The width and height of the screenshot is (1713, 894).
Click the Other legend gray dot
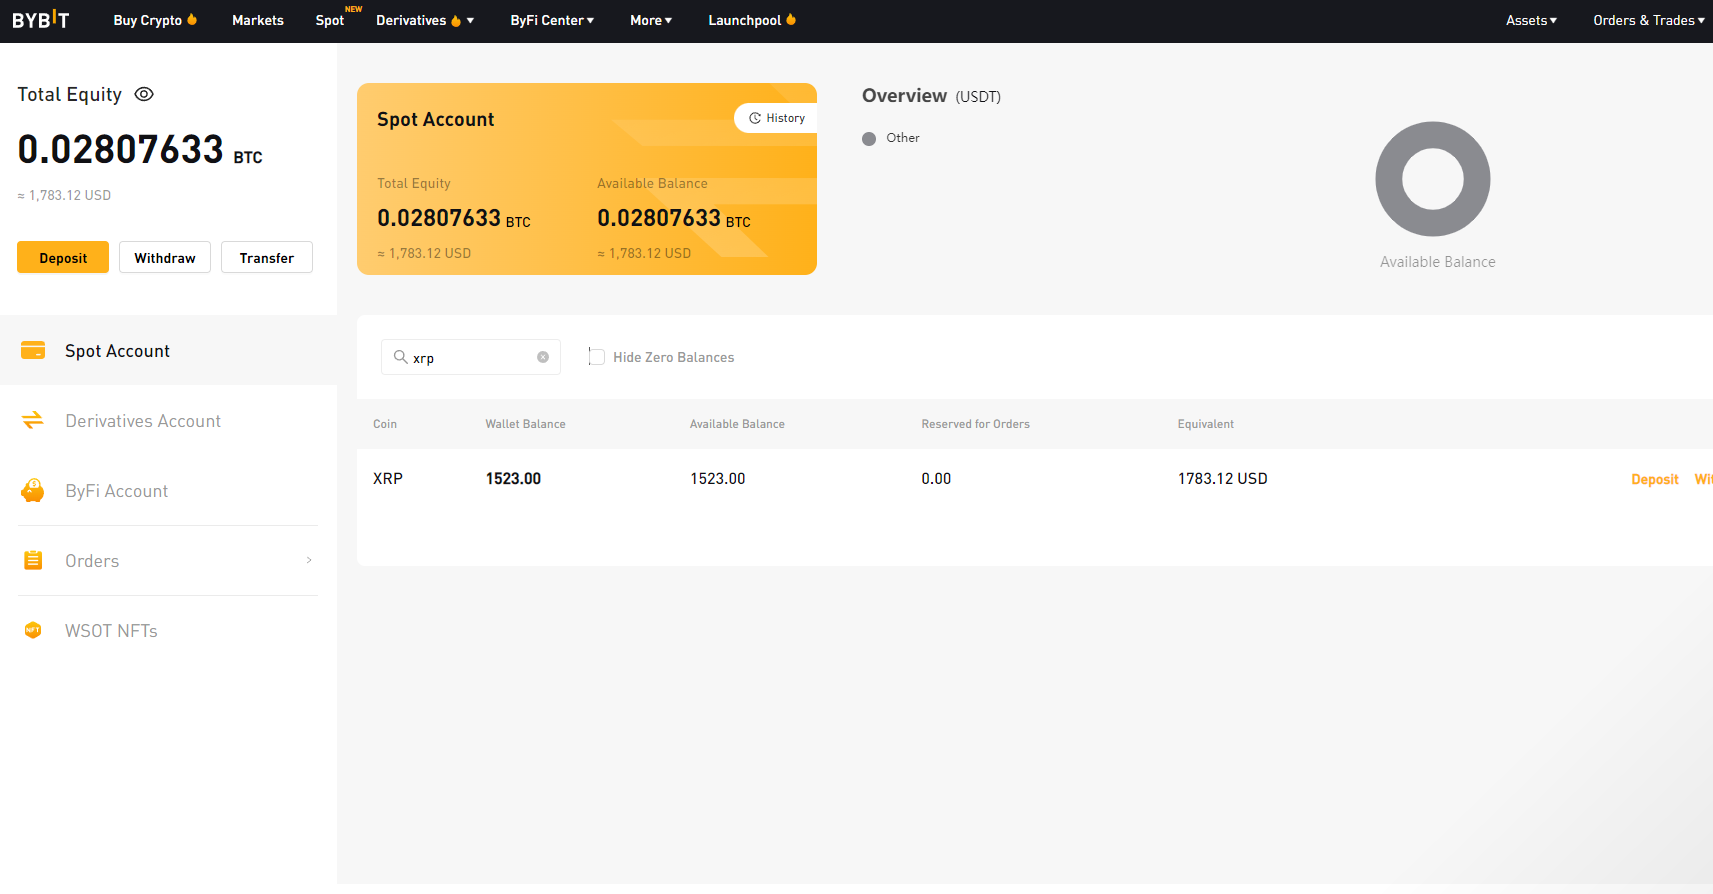[869, 139]
